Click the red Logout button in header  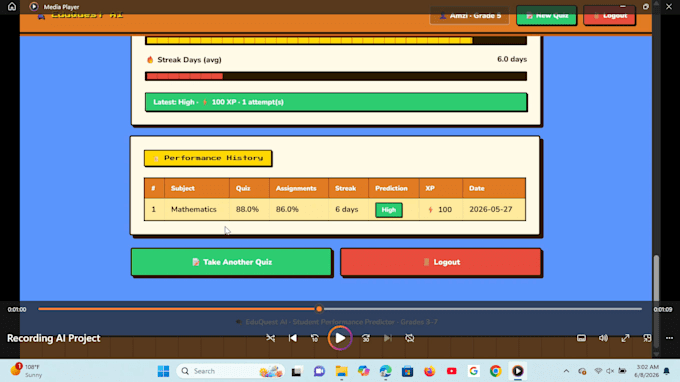click(609, 16)
